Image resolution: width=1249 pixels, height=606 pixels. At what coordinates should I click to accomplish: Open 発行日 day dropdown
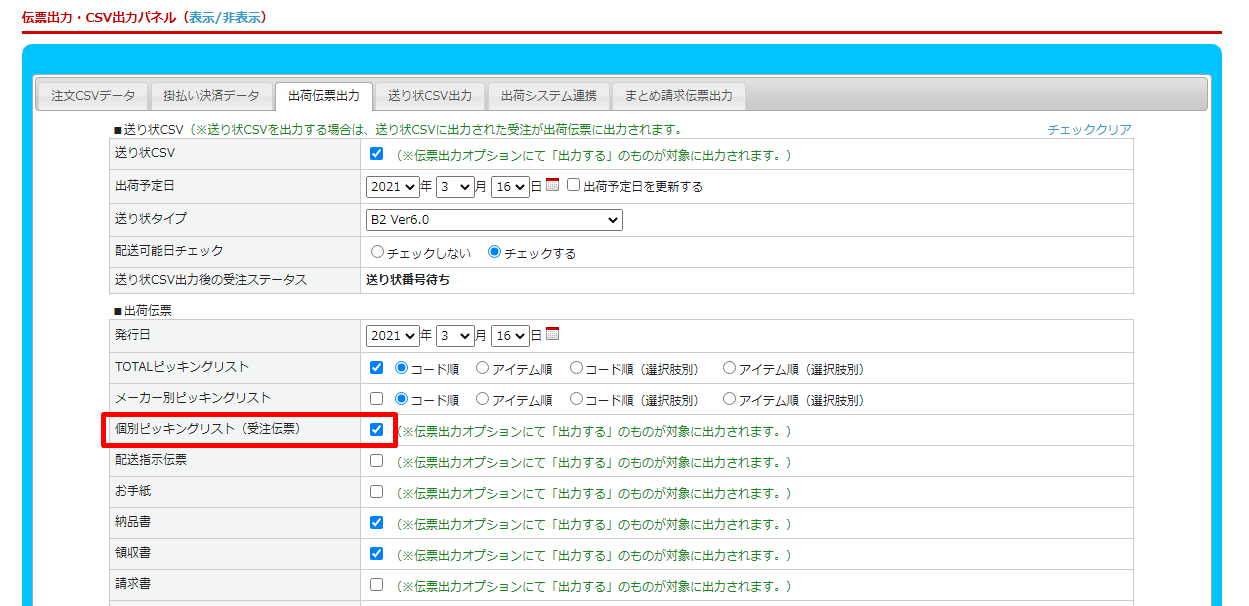click(509, 336)
